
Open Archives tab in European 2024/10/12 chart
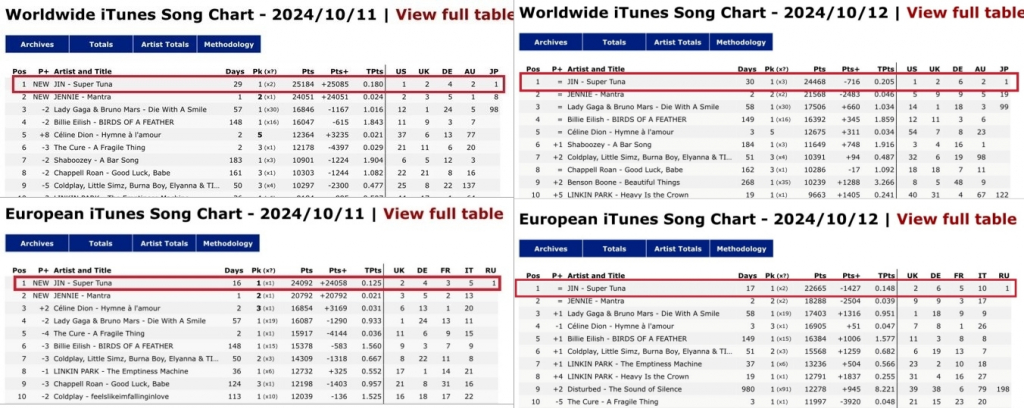coord(550,249)
